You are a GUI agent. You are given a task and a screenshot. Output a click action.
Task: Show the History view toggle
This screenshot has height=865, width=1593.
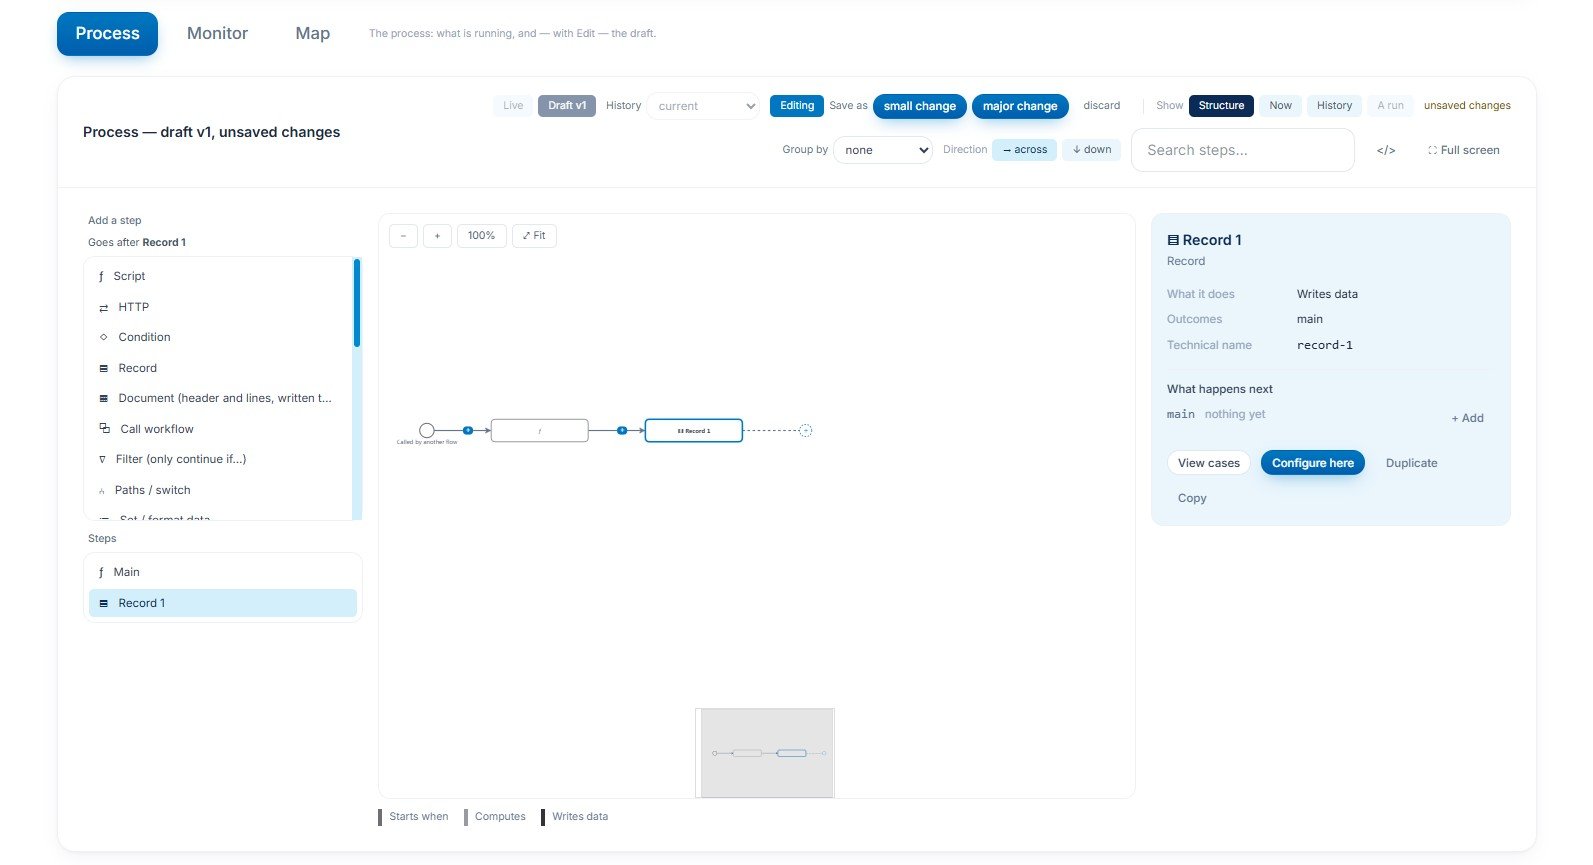coord(1334,106)
